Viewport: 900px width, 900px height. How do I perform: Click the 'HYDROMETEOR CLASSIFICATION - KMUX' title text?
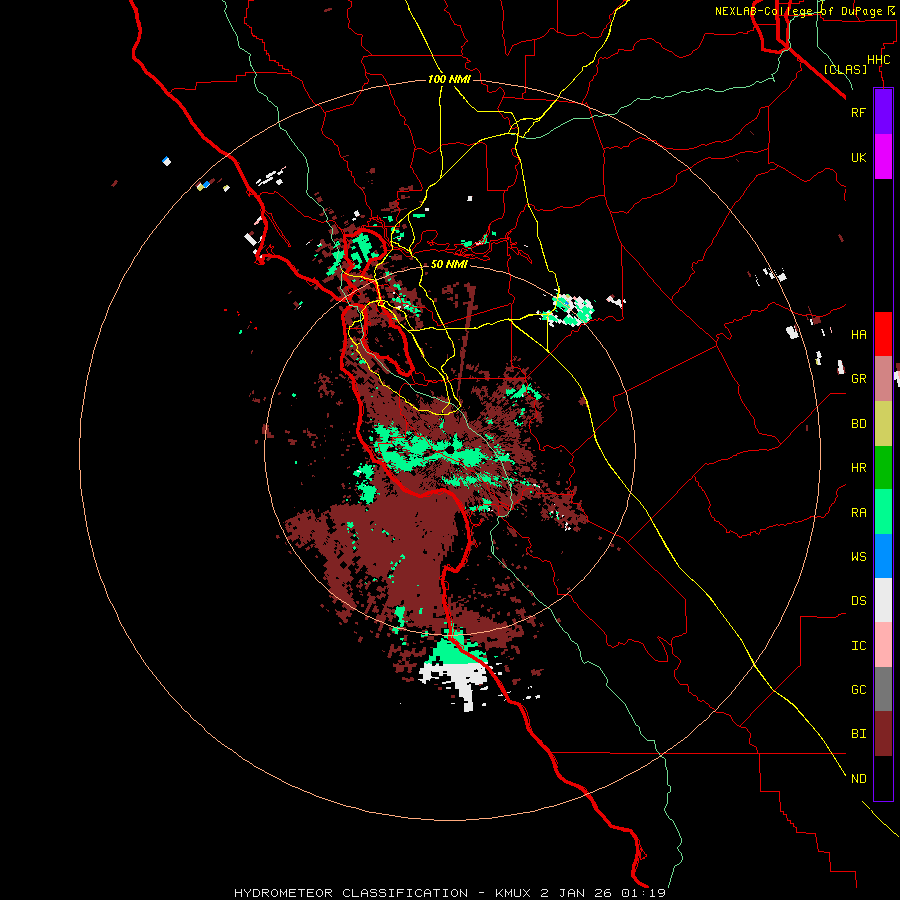coord(384,893)
